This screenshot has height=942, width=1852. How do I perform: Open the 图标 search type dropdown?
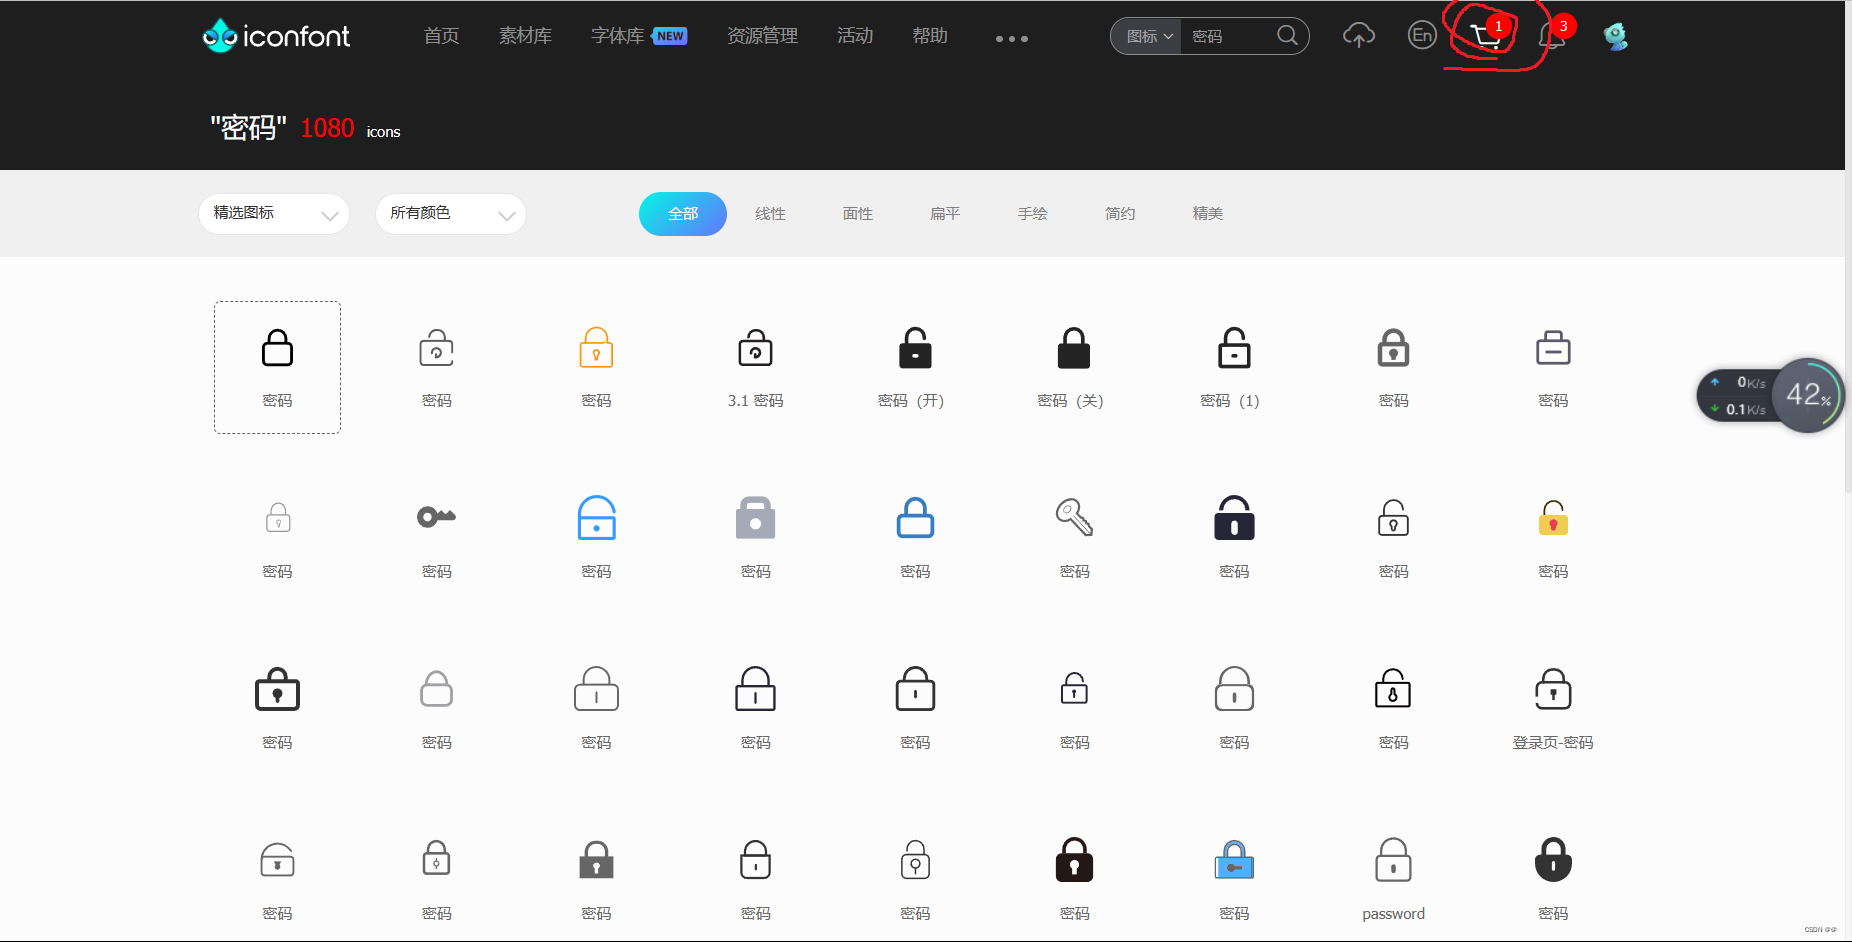[1148, 36]
